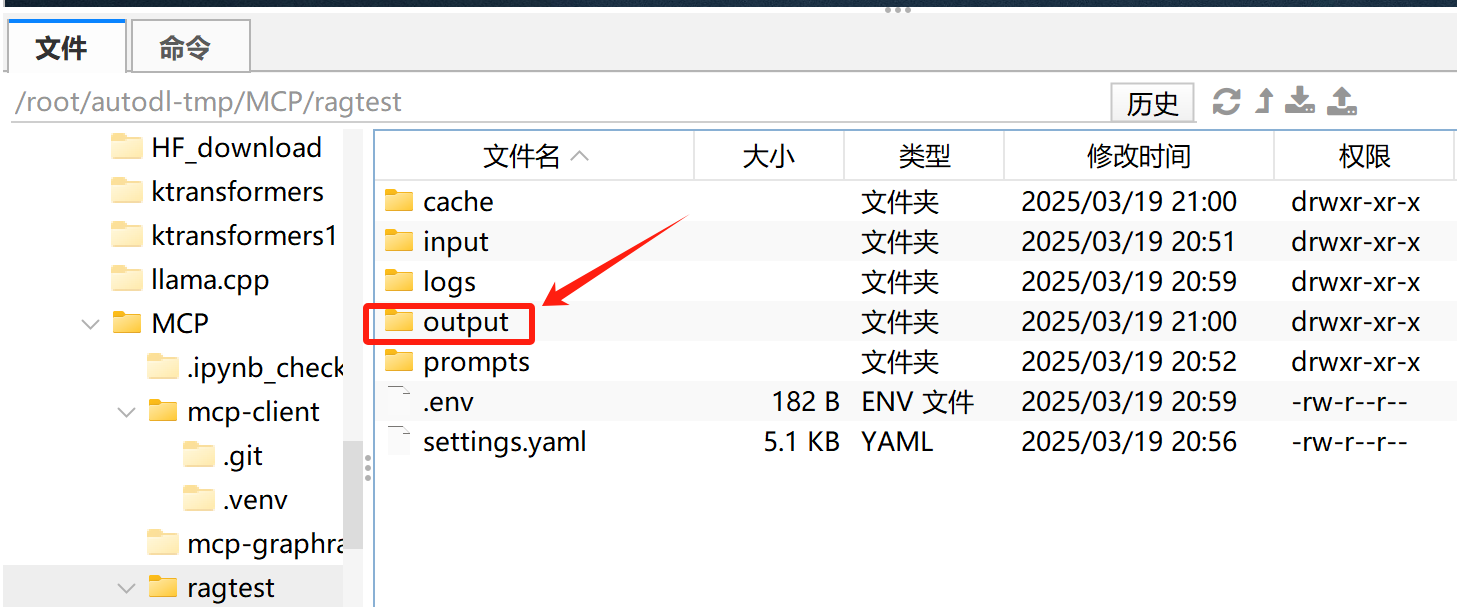
Task: Select the settings.yaml file name
Action: [x=505, y=442]
